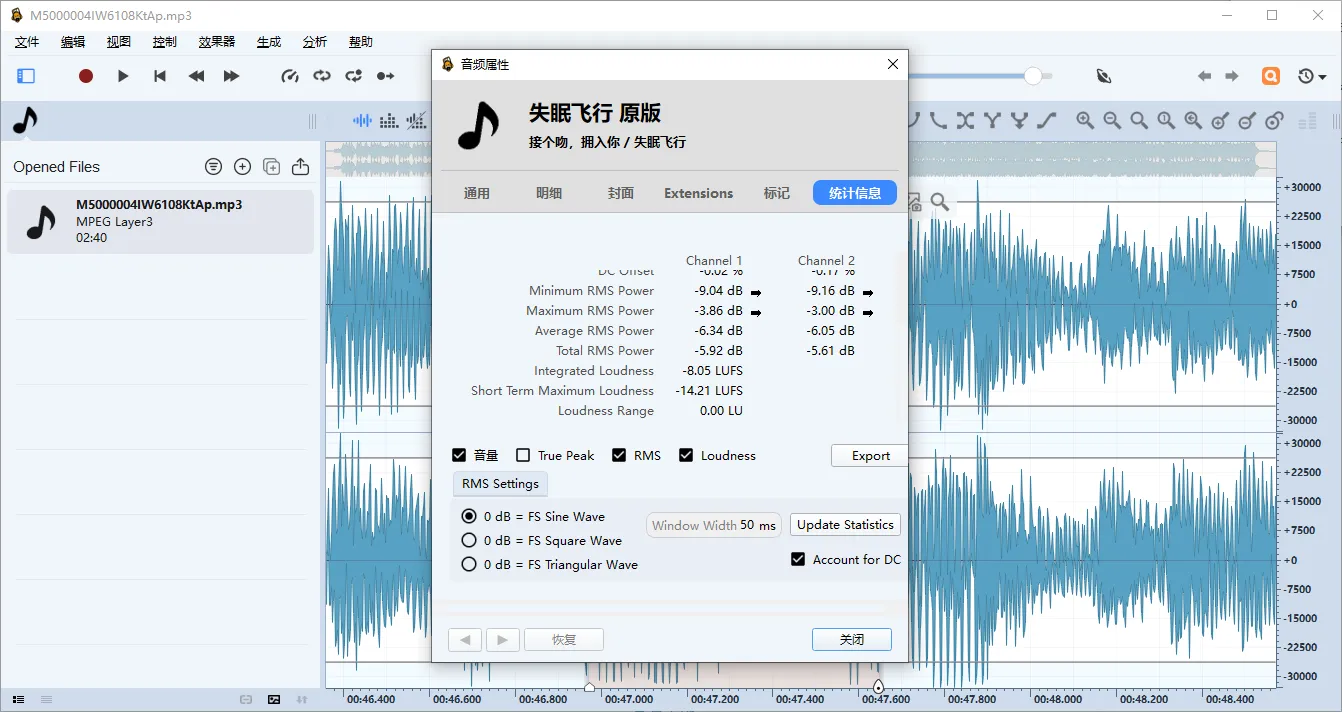Screen dimensions: 1342x712
Task: Uncheck the Loudness checkbox
Action: pos(686,456)
